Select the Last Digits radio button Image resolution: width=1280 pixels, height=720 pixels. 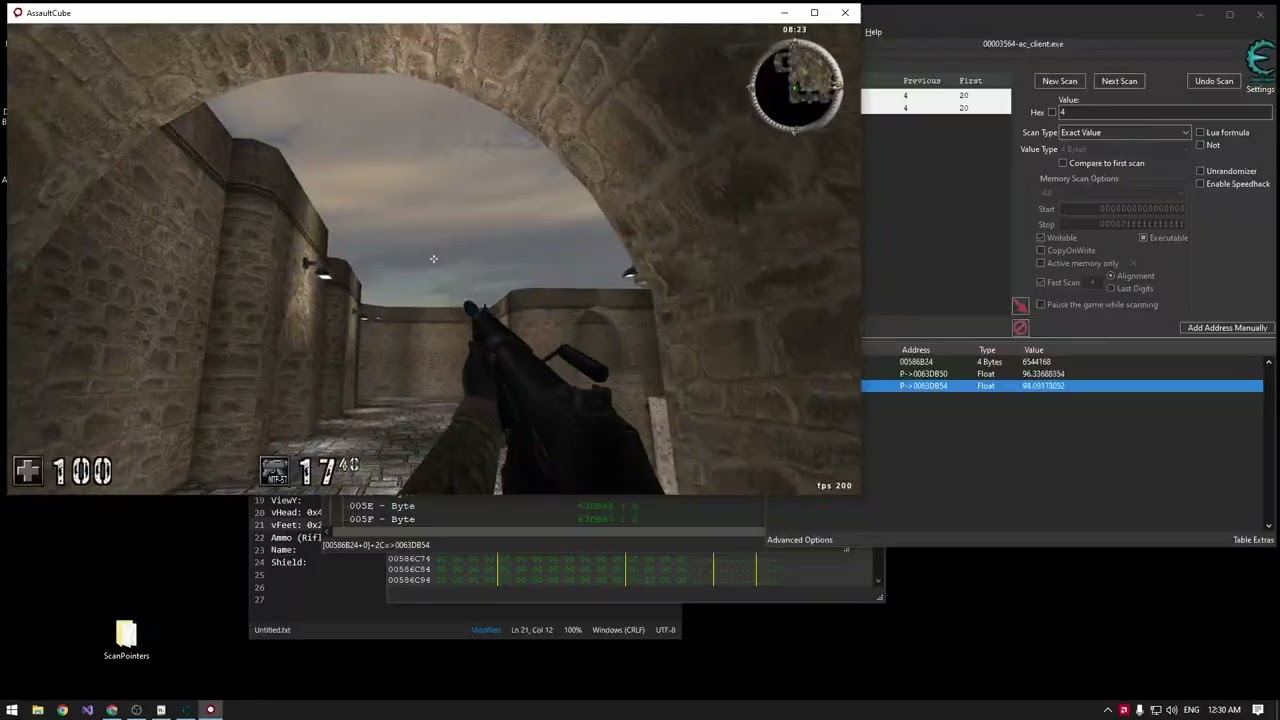pos(1111,289)
